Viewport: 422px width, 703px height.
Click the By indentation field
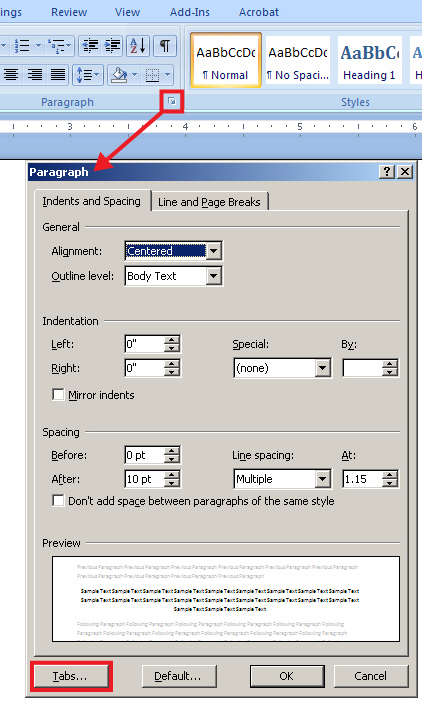coord(362,368)
